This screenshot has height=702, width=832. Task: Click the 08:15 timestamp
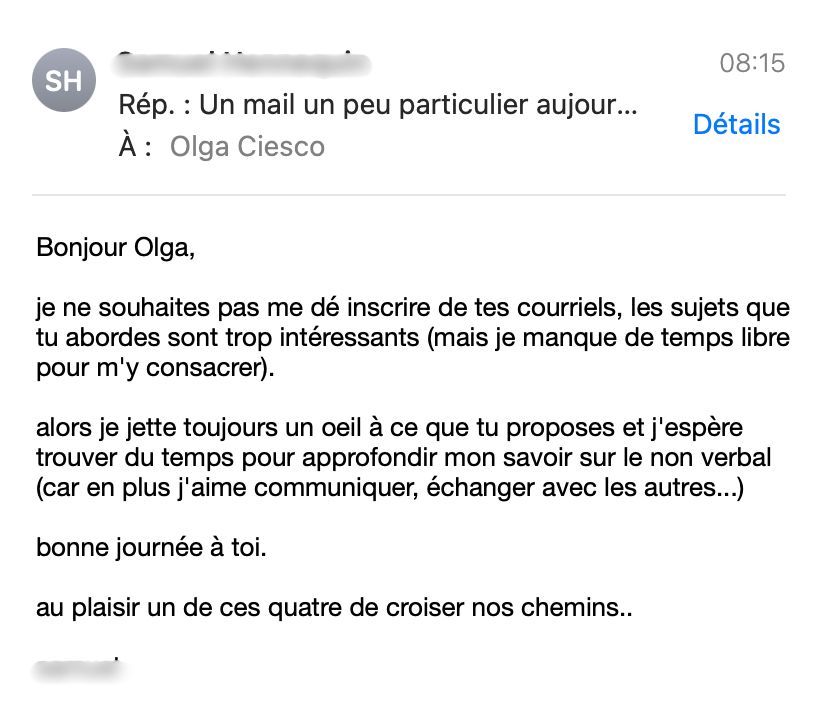pos(752,63)
